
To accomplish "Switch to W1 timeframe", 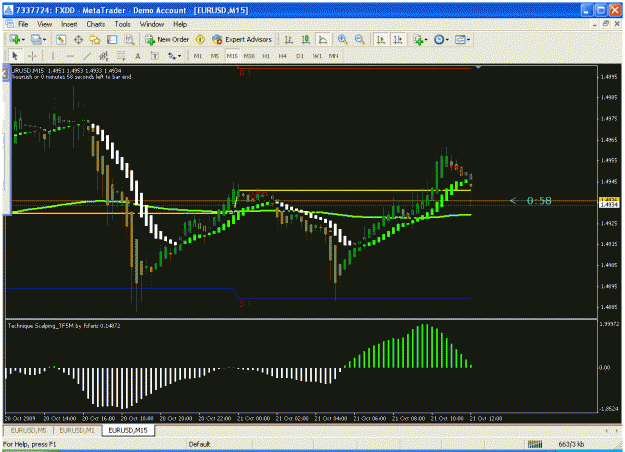I will coord(317,56).
